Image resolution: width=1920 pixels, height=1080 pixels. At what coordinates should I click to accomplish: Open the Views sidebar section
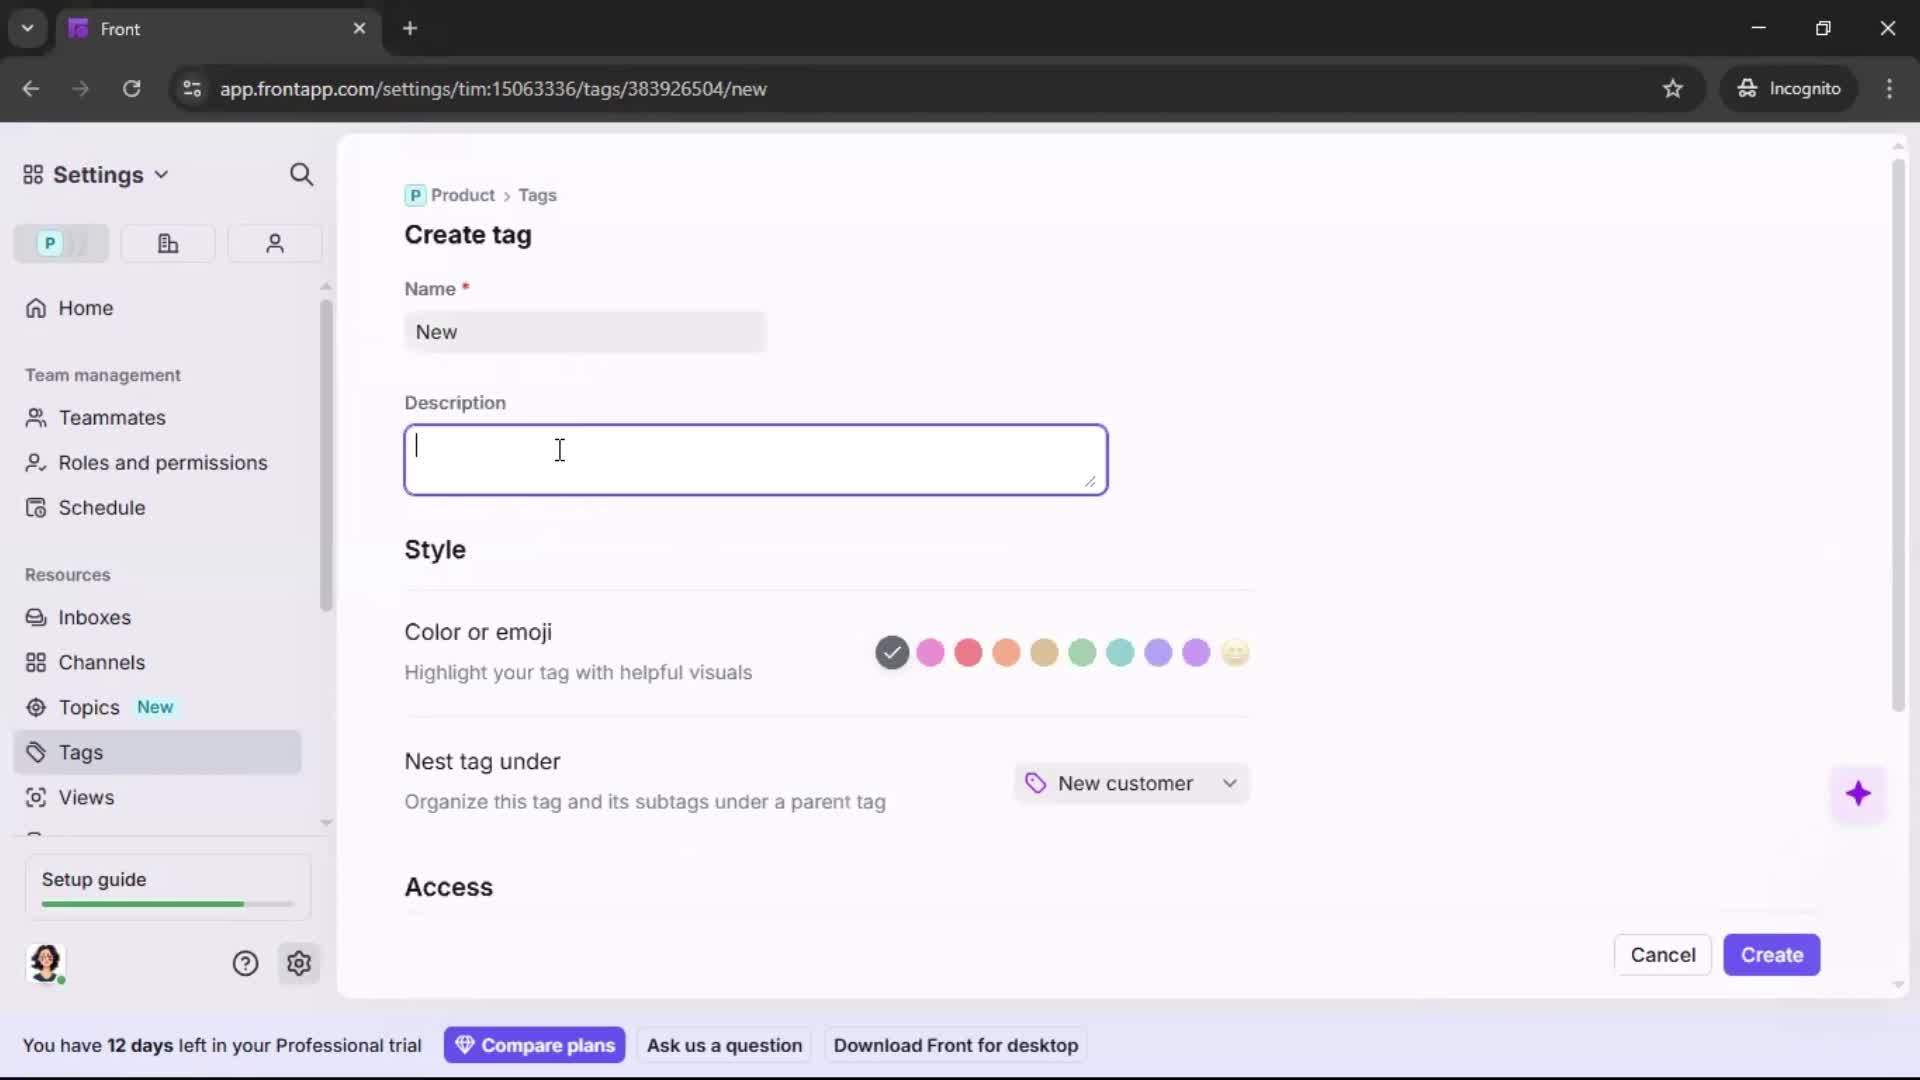[x=86, y=798]
